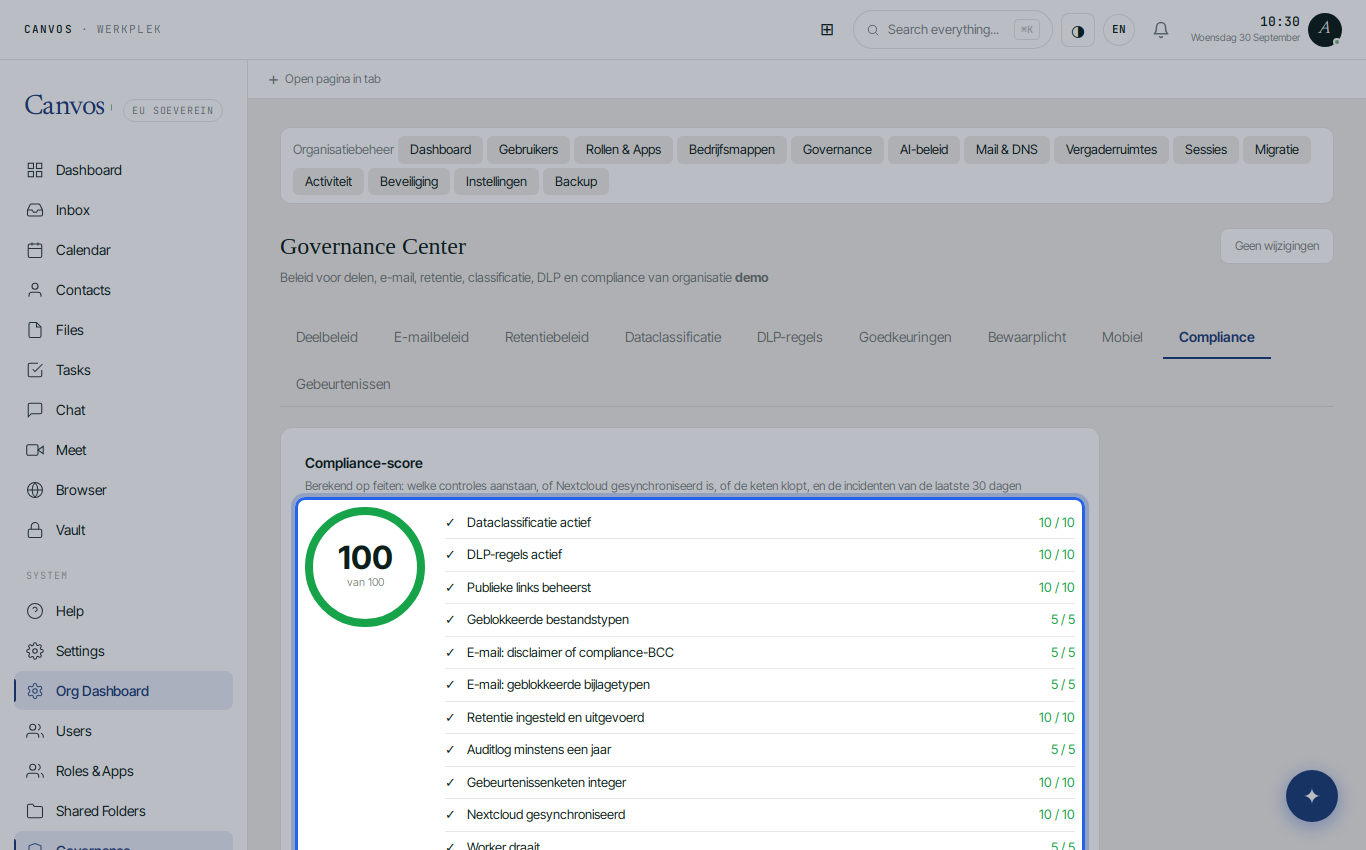Image resolution: width=1366 pixels, height=850 pixels.
Task: Switch to Deelbeleid tab
Action: (x=327, y=337)
